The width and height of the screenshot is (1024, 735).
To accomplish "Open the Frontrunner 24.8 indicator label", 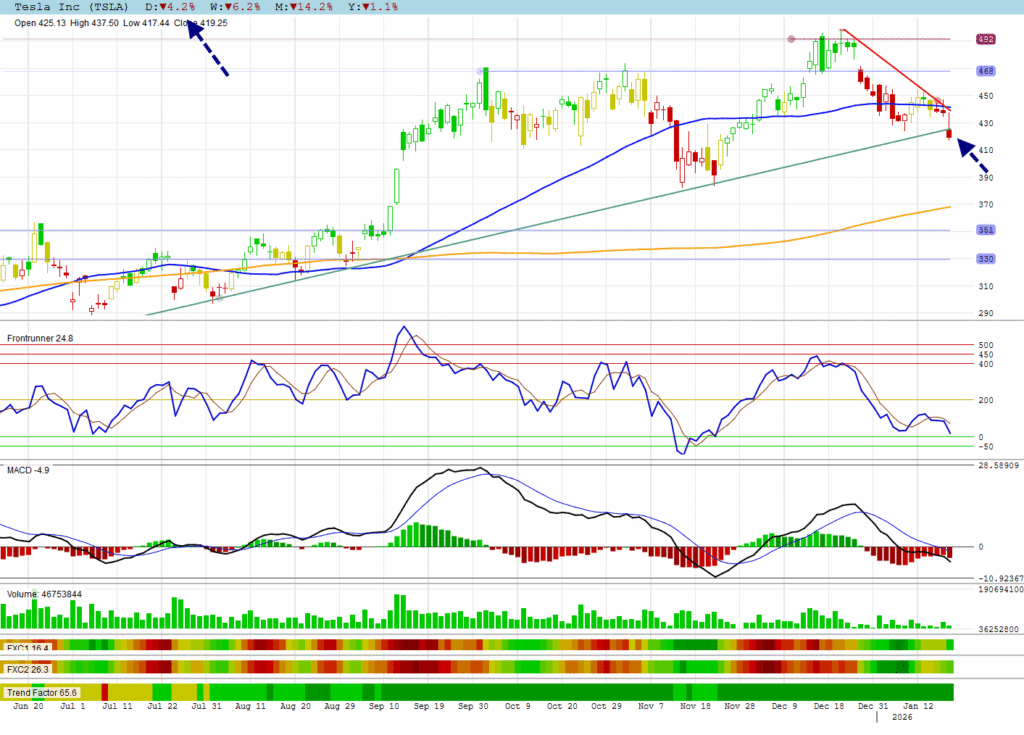I will click(x=40, y=338).
